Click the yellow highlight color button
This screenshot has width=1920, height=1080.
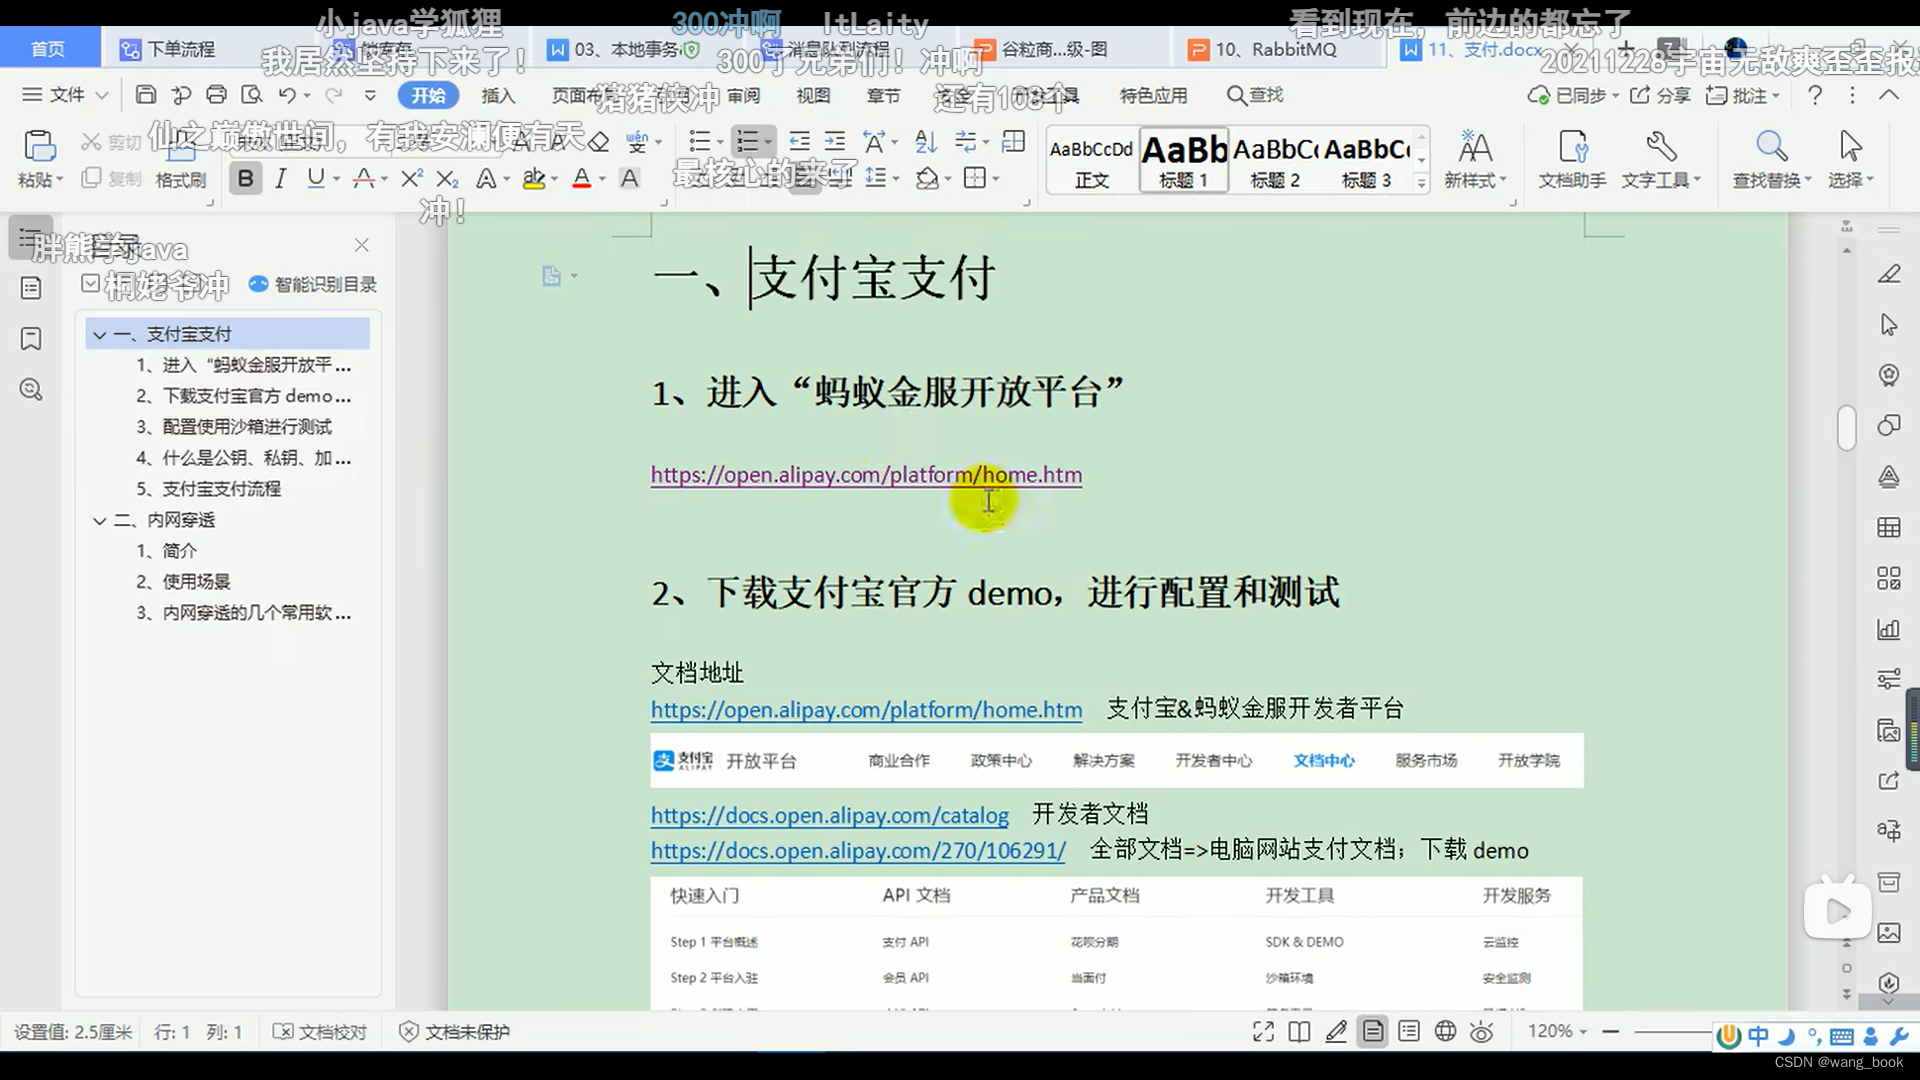point(534,179)
